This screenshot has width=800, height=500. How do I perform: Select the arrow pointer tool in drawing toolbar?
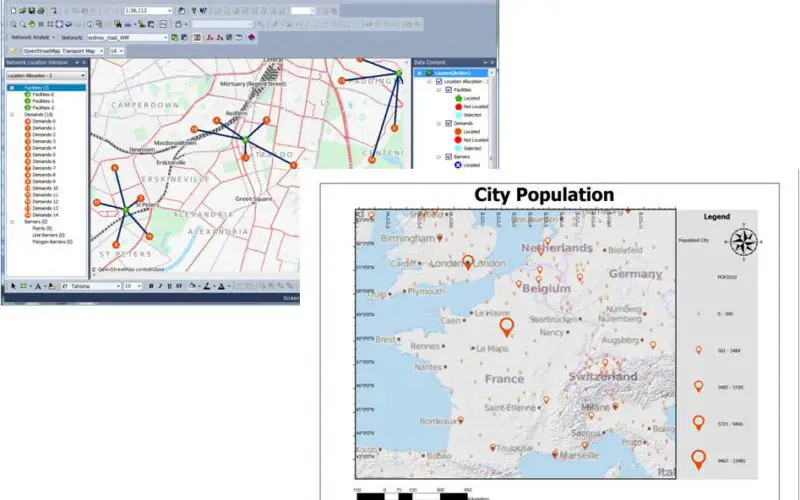13,286
